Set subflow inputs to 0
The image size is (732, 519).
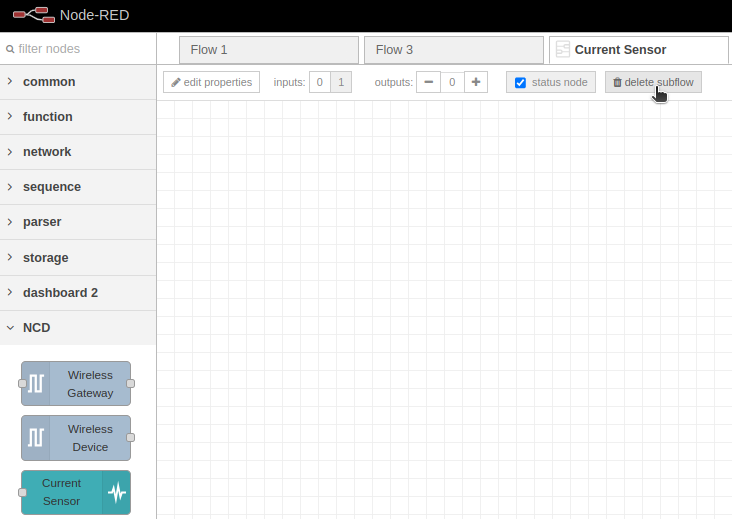pos(320,82)
